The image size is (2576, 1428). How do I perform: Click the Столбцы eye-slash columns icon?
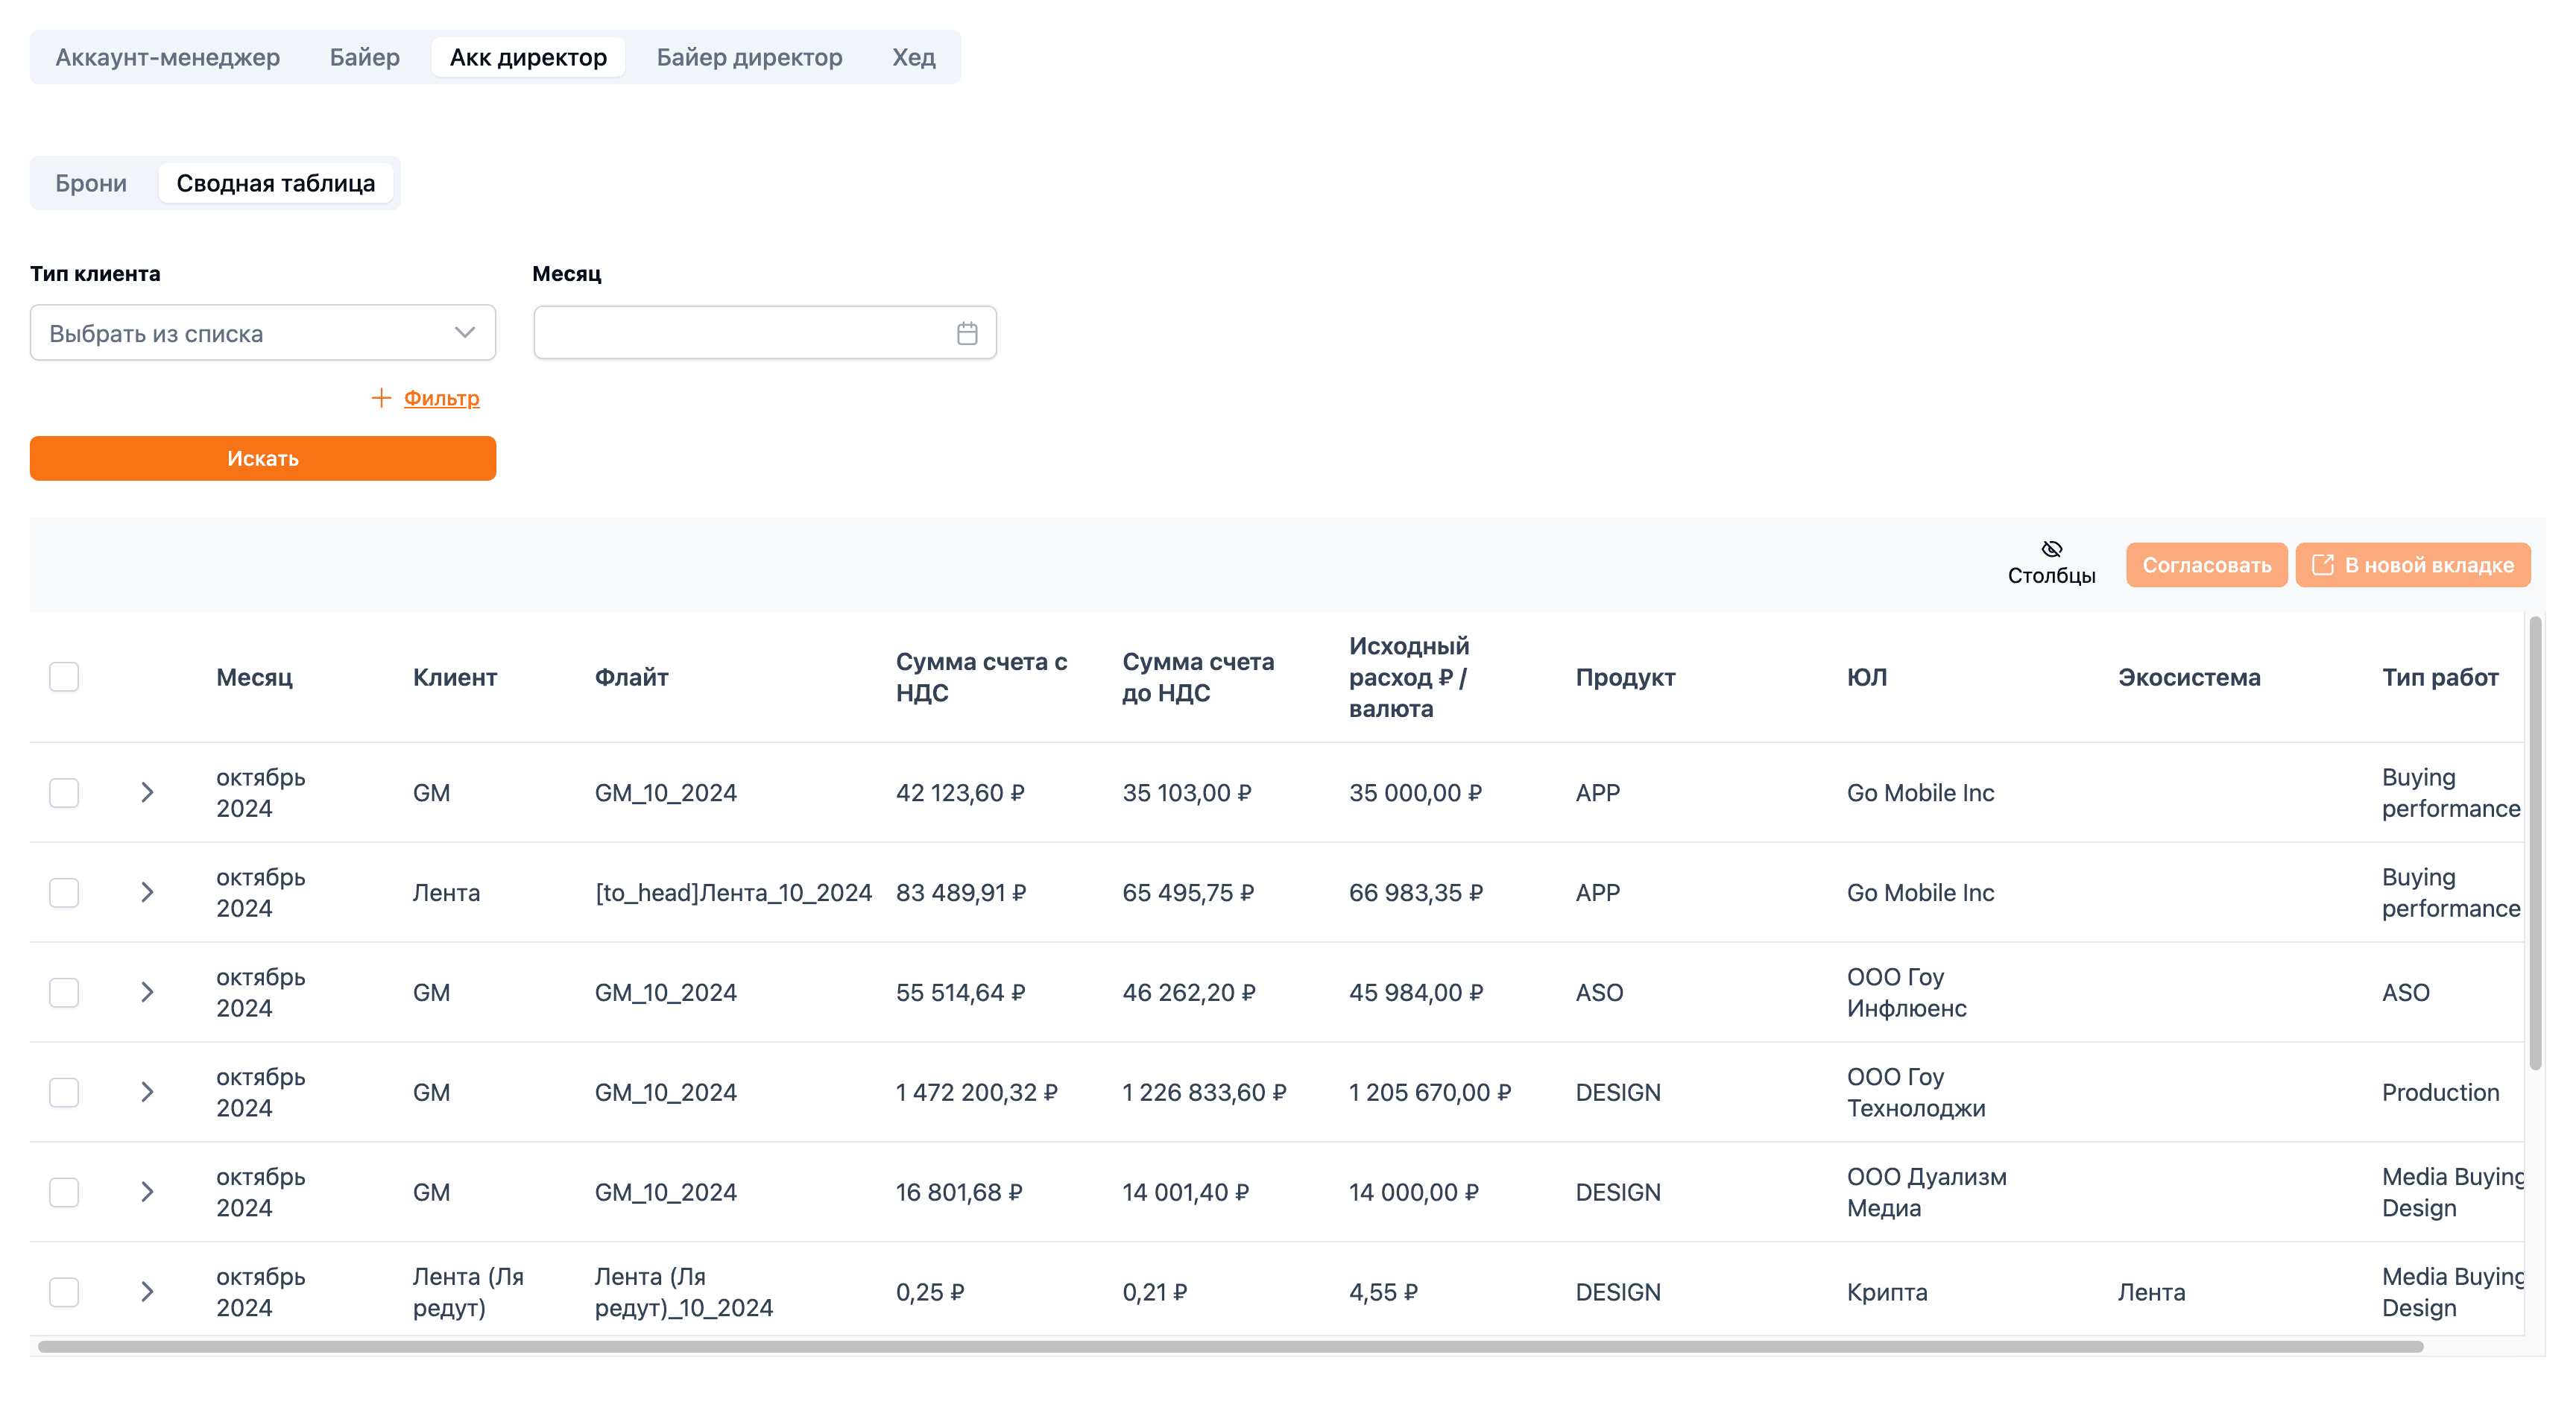pos(2051,548)
